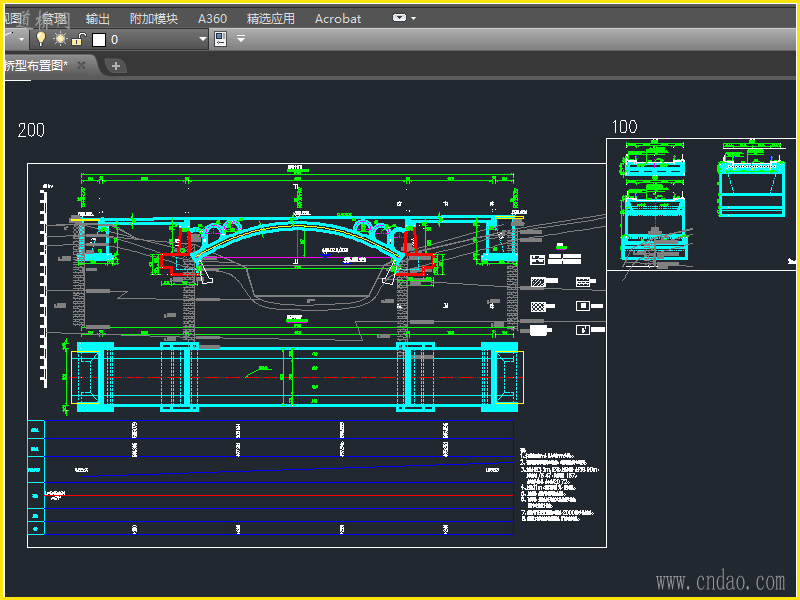Open the Acrobat ribbon tab
The image size is (800, 600).
pyautogui.click(x=338, y=18)
